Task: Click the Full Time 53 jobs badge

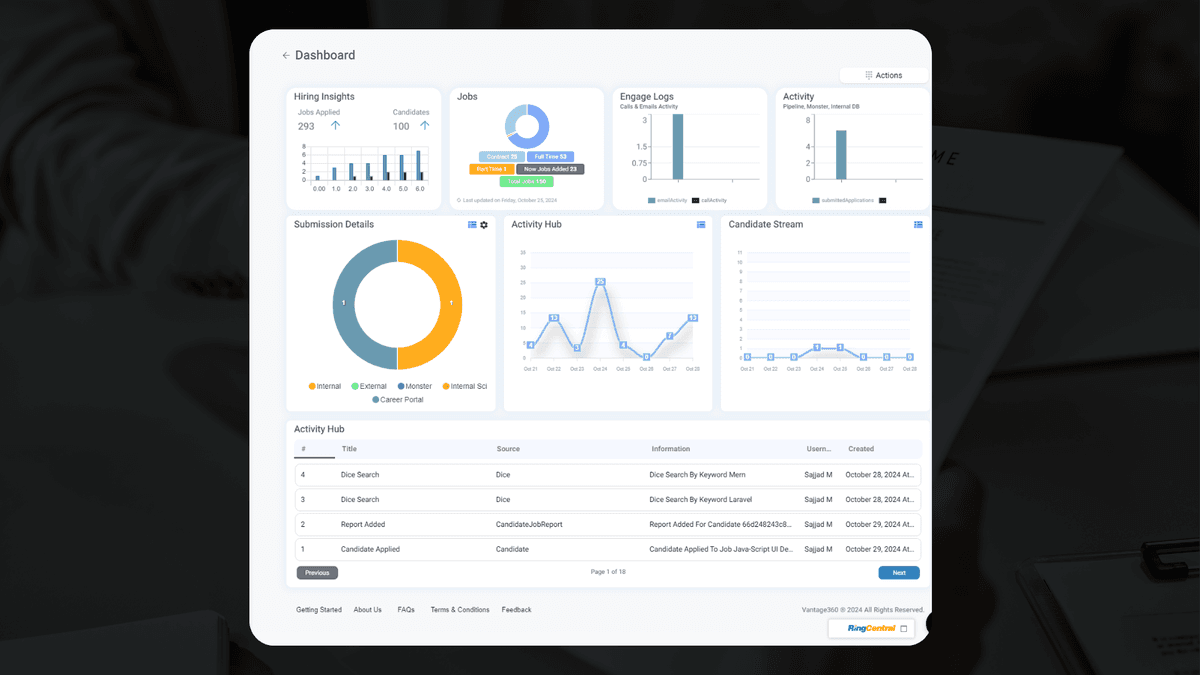Action: tap(549, 157)
